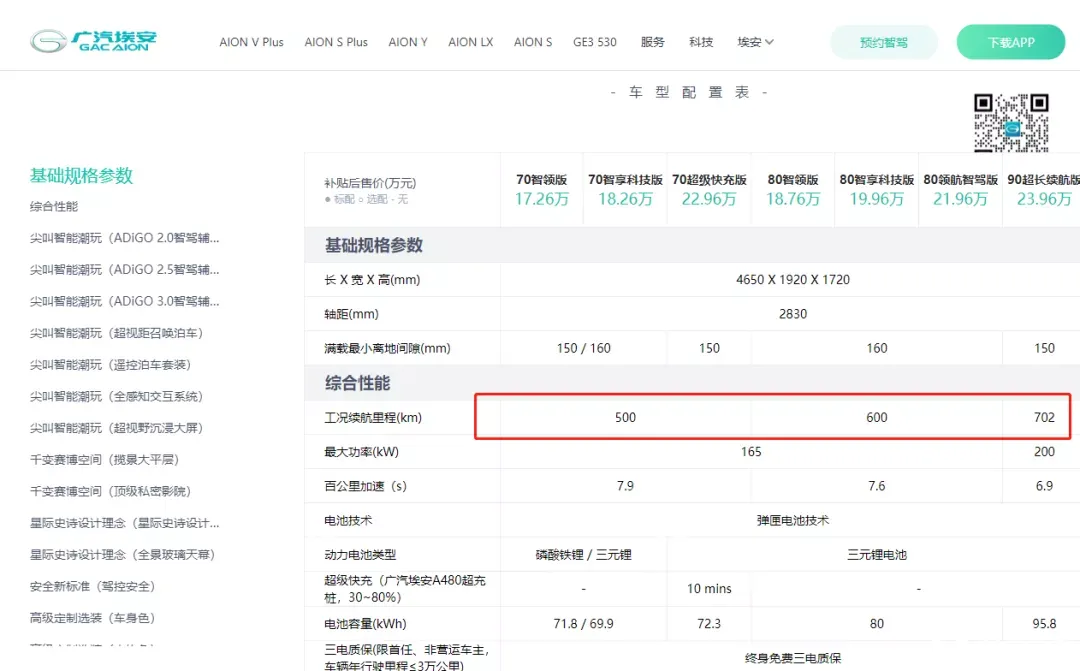Select the 80智领版 18.76万 column header
1080x671 pixels.
point(793,189)
